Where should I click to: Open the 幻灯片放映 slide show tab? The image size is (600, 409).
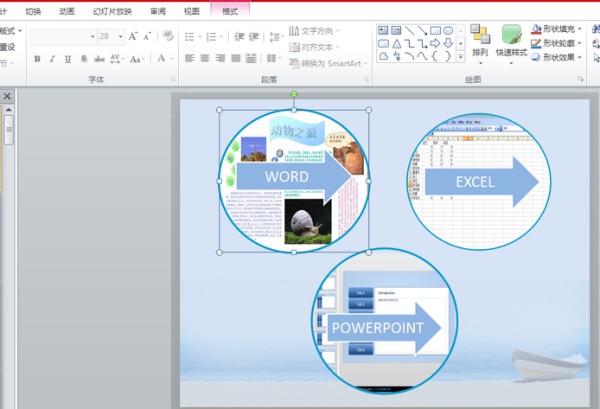[113, 11]
